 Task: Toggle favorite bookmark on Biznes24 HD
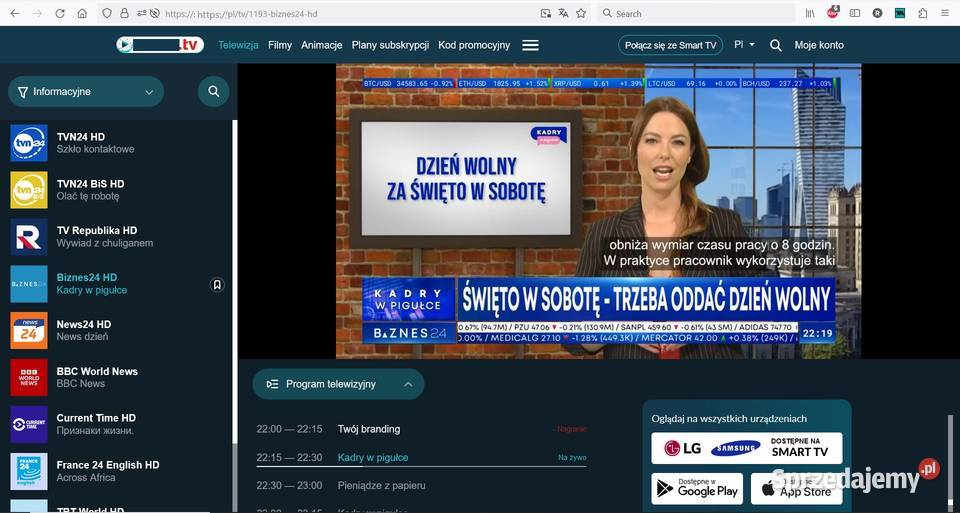click(x=217, y=285)
